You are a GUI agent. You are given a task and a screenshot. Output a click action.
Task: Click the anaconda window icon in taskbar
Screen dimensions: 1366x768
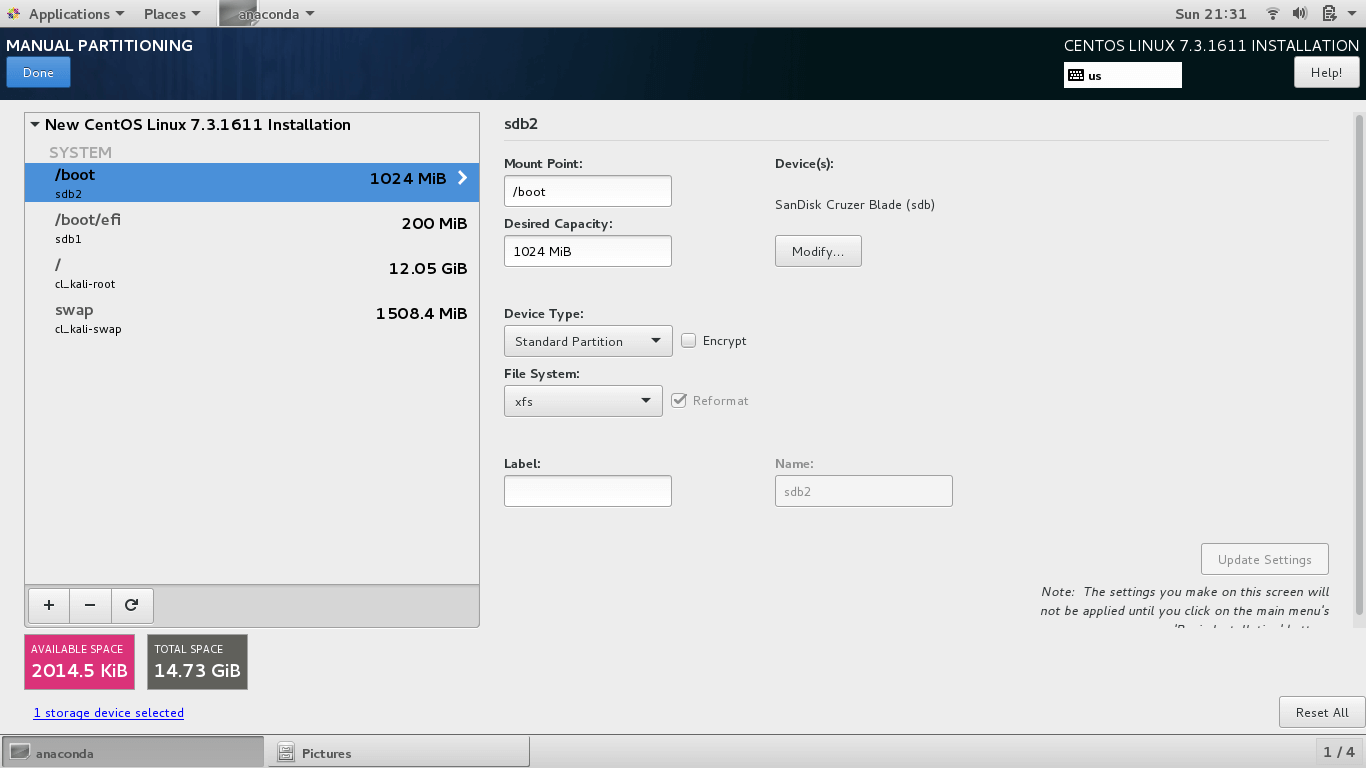[x=20, y=753]
